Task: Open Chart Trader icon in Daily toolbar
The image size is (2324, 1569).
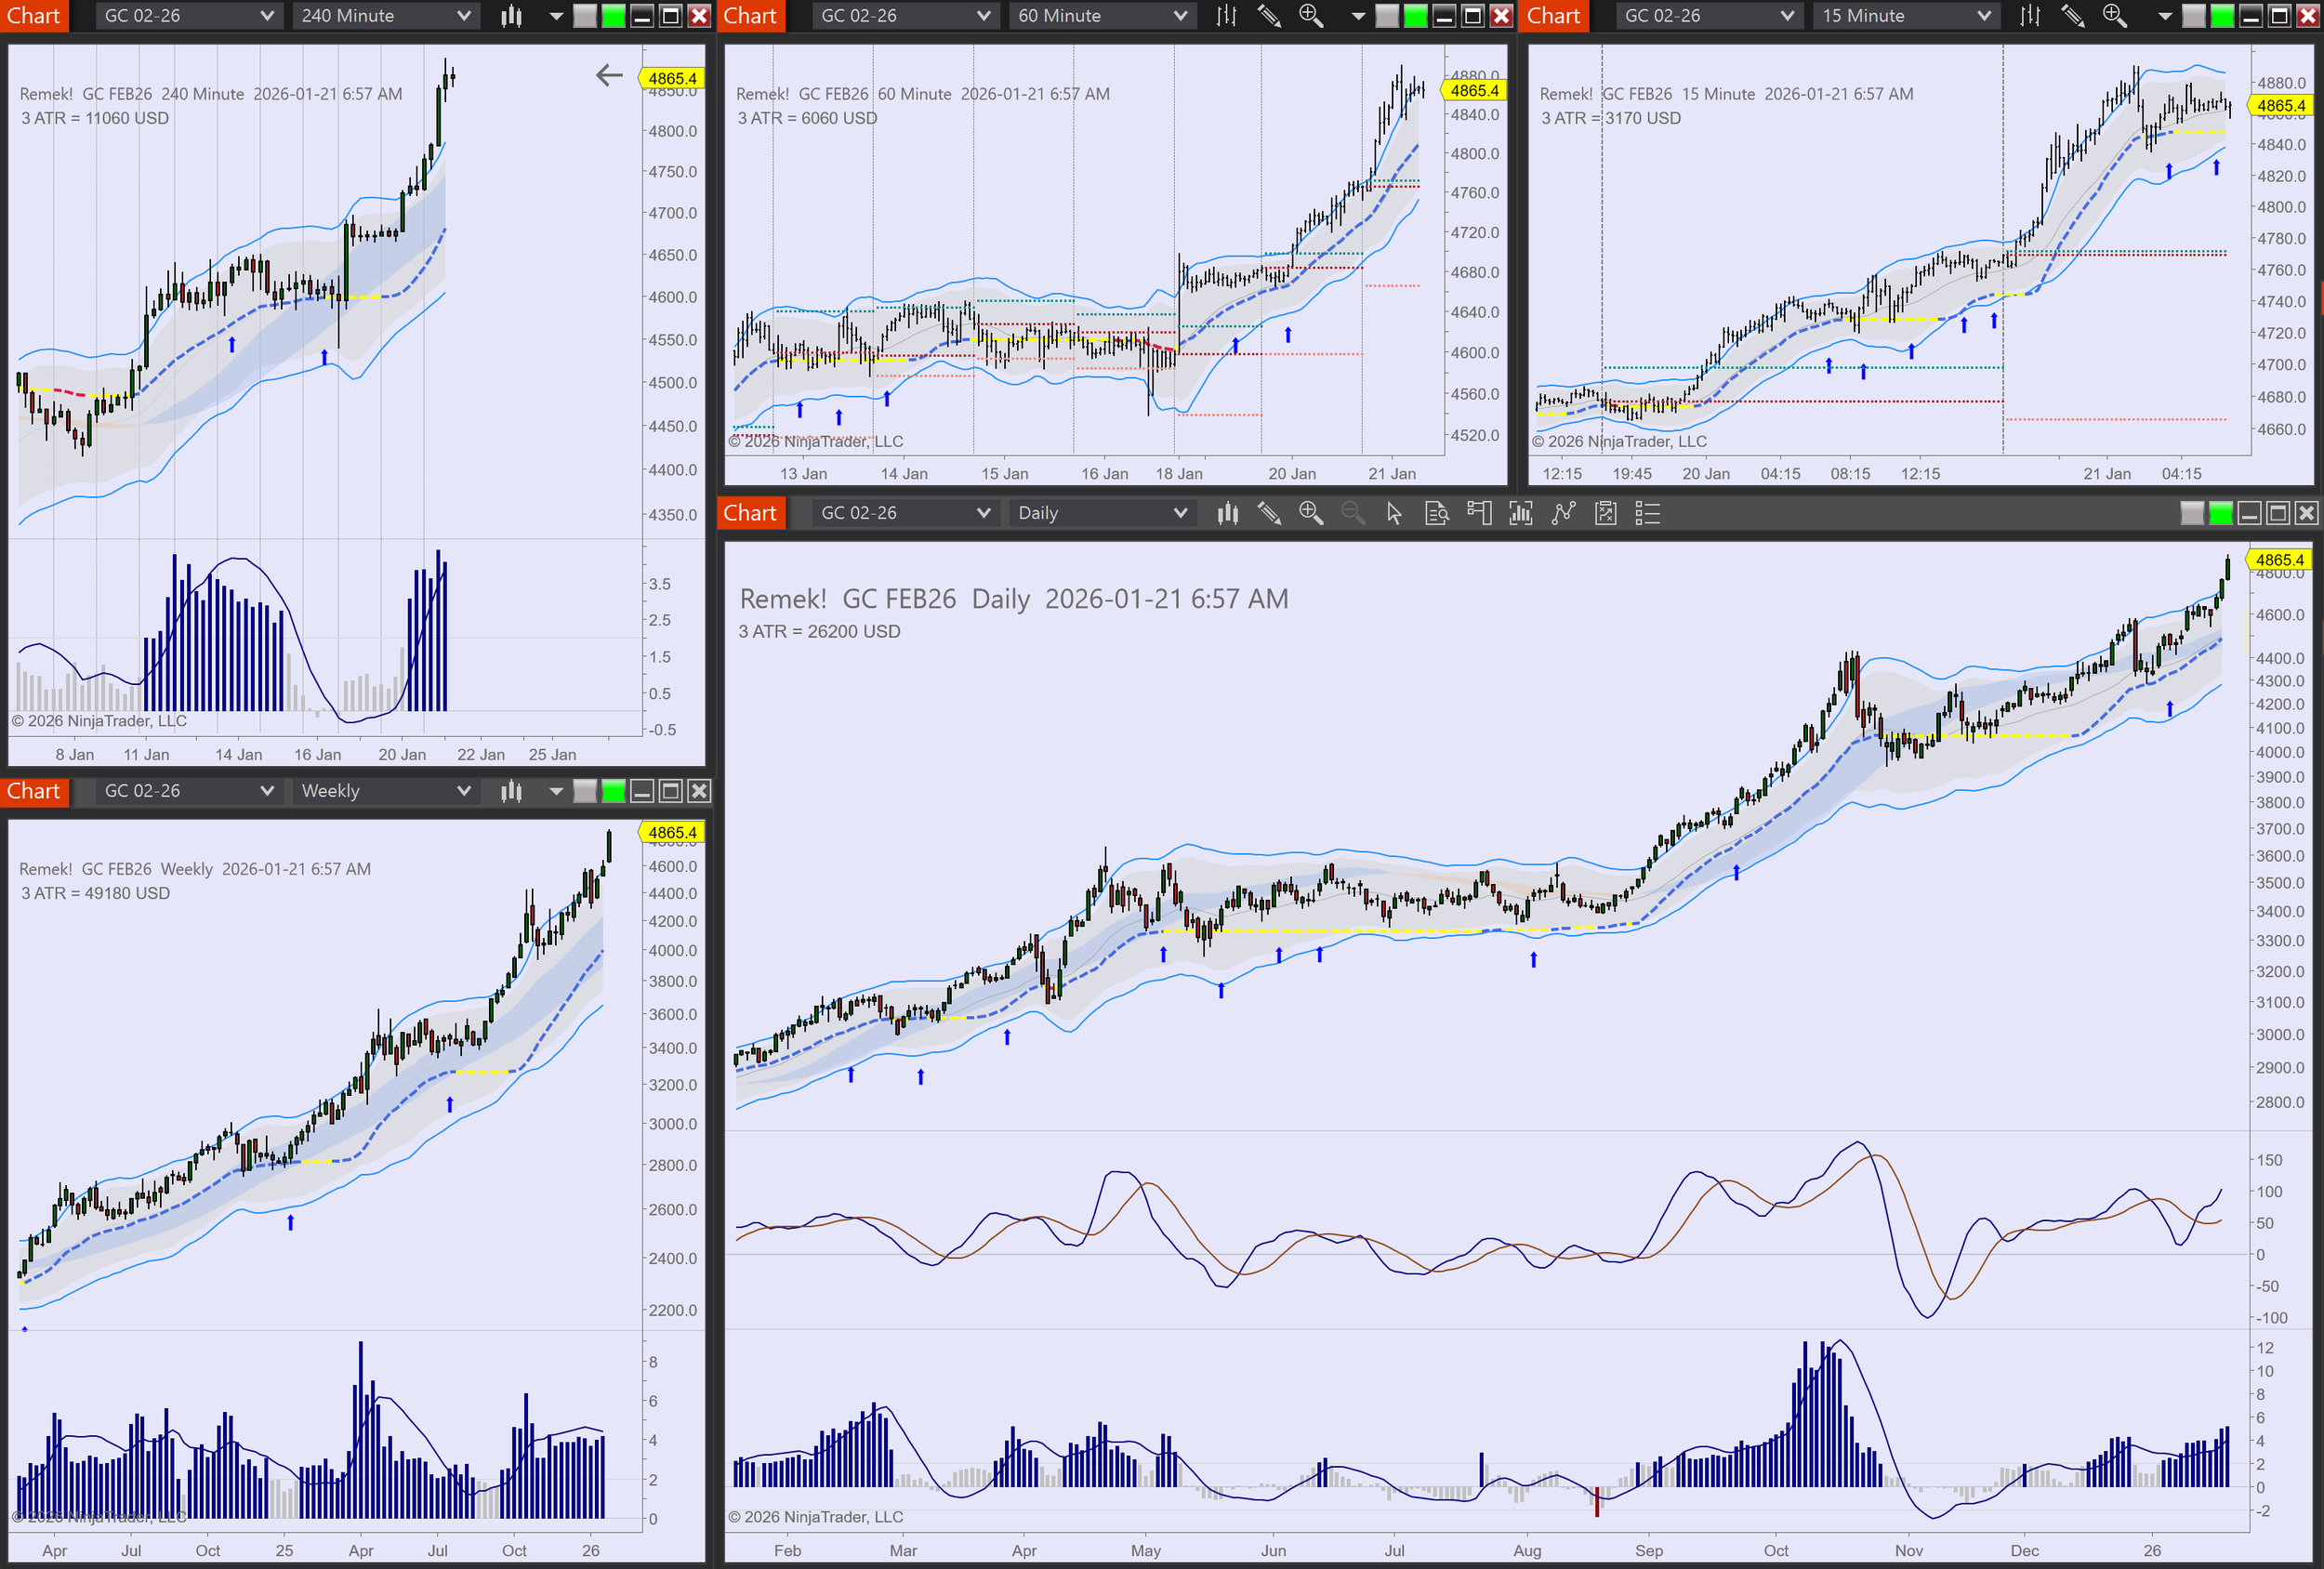Action: click(x=1478, y=513)
